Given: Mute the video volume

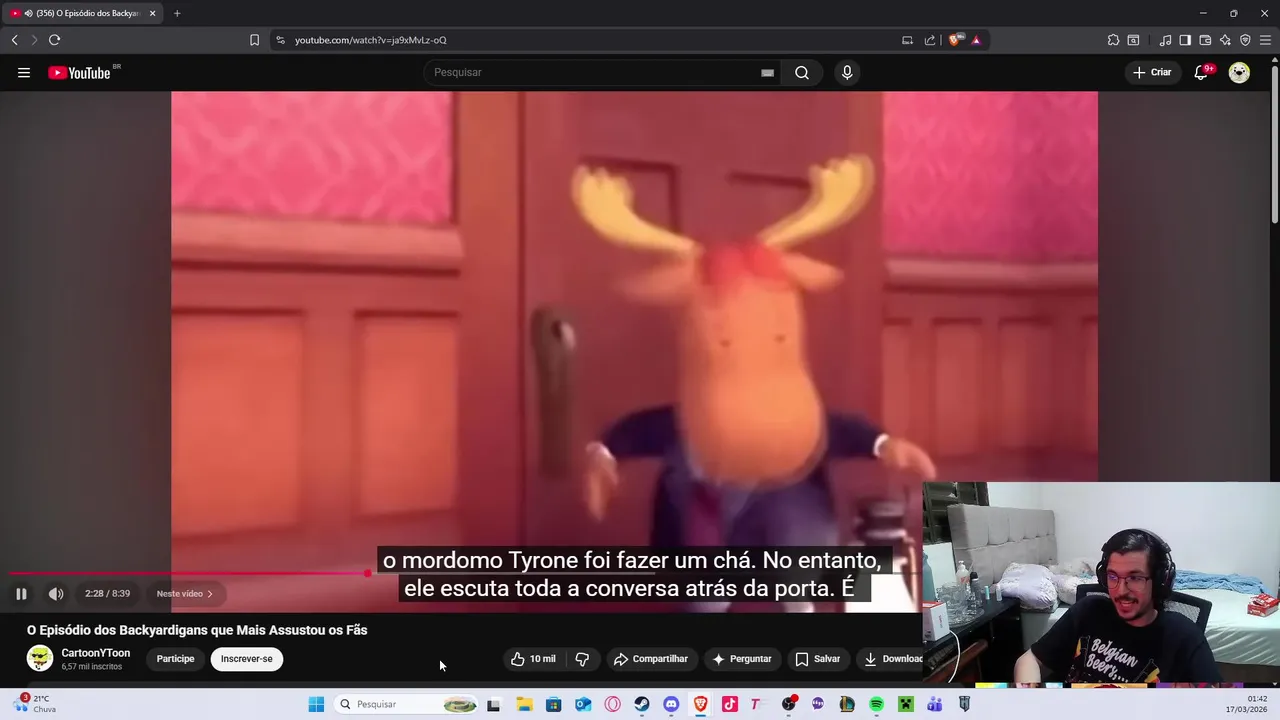Looking at the screenshot, I should pyautogui.click(x=56, y=594).
